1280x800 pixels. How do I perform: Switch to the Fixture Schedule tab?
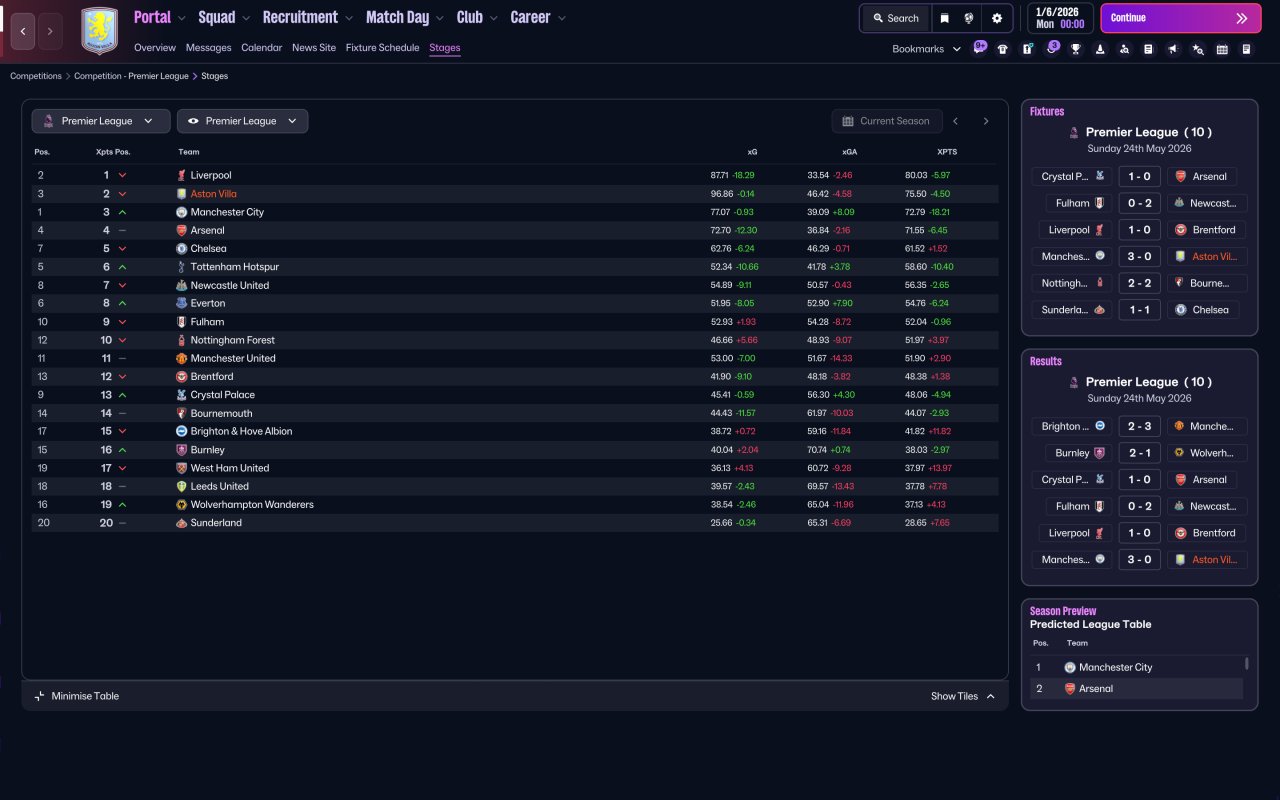[383, 48]
